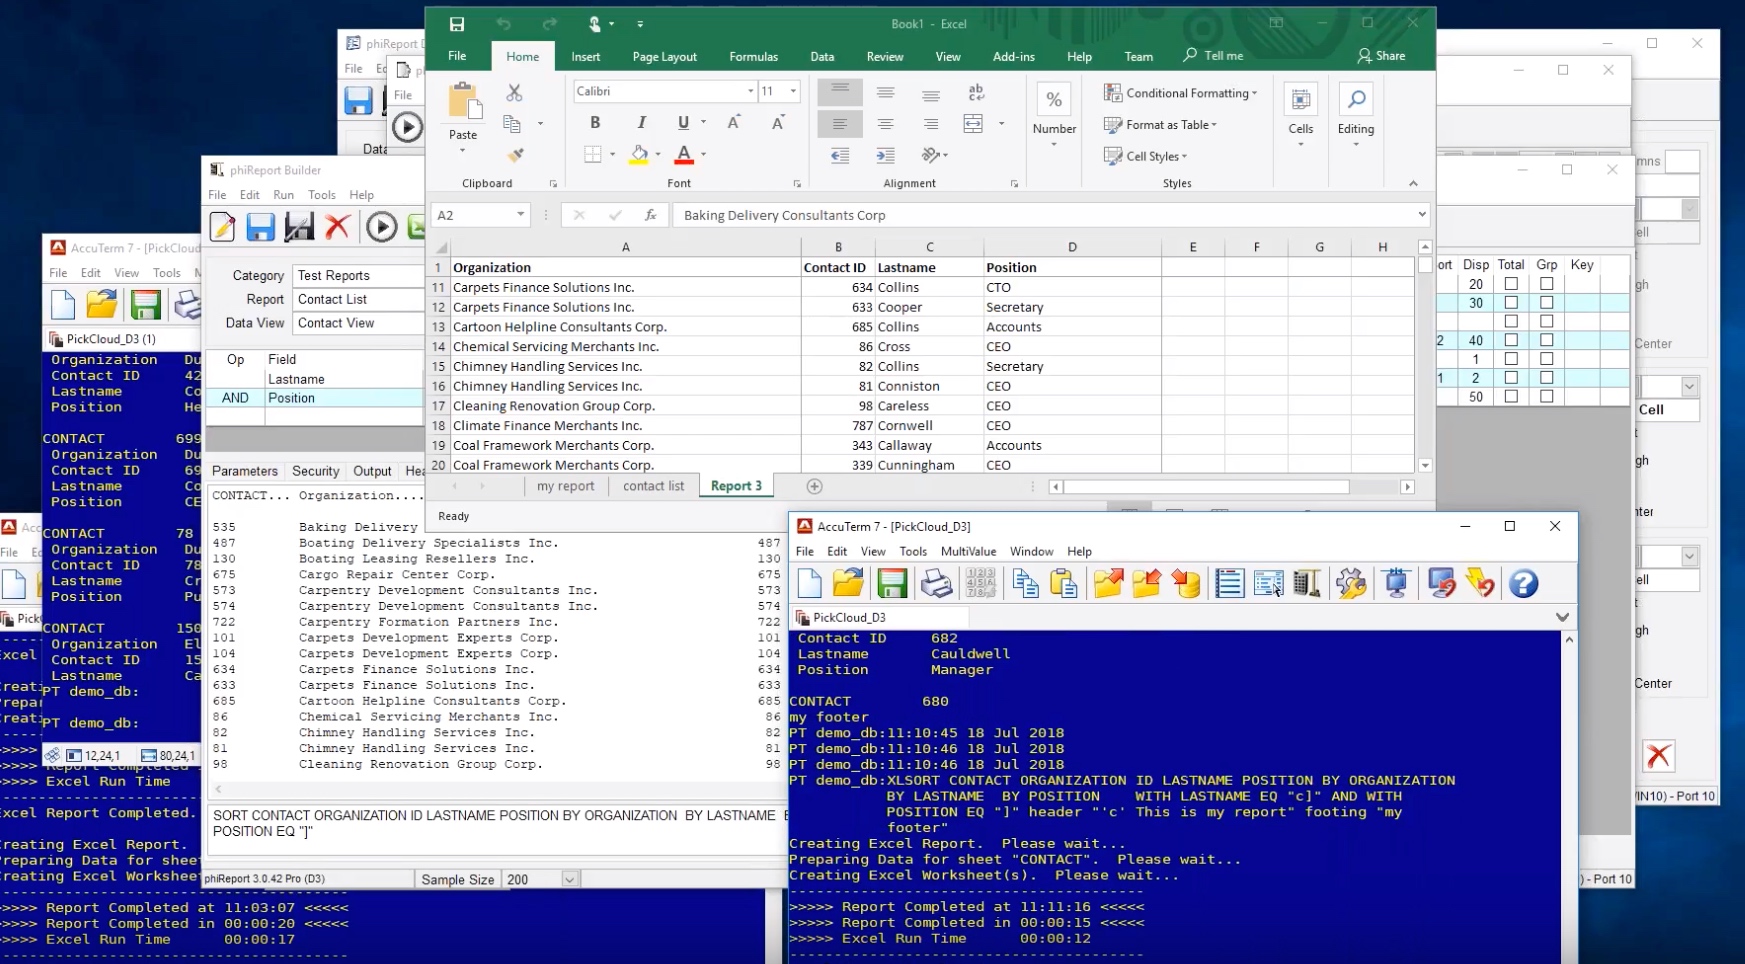Check Total box in Disp 40 row
The image size is (1745, 964).
coord(1511,340)
